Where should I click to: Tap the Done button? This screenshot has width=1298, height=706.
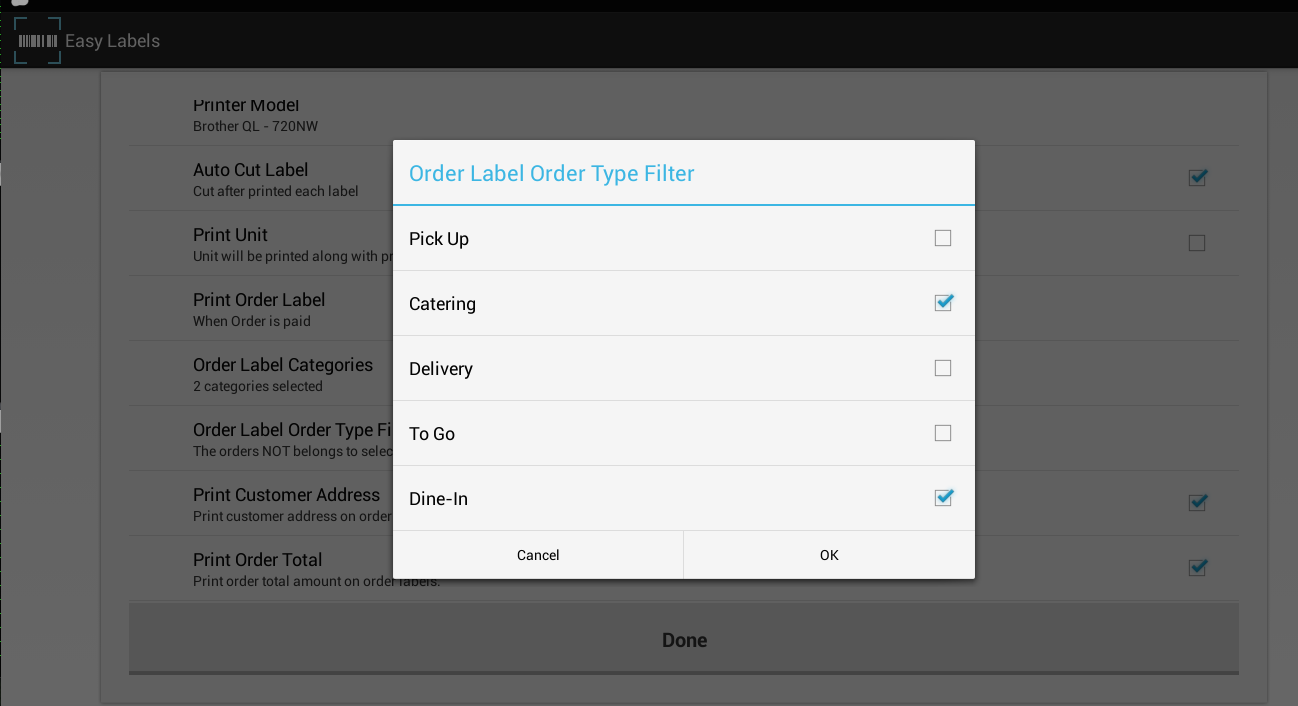684,640
